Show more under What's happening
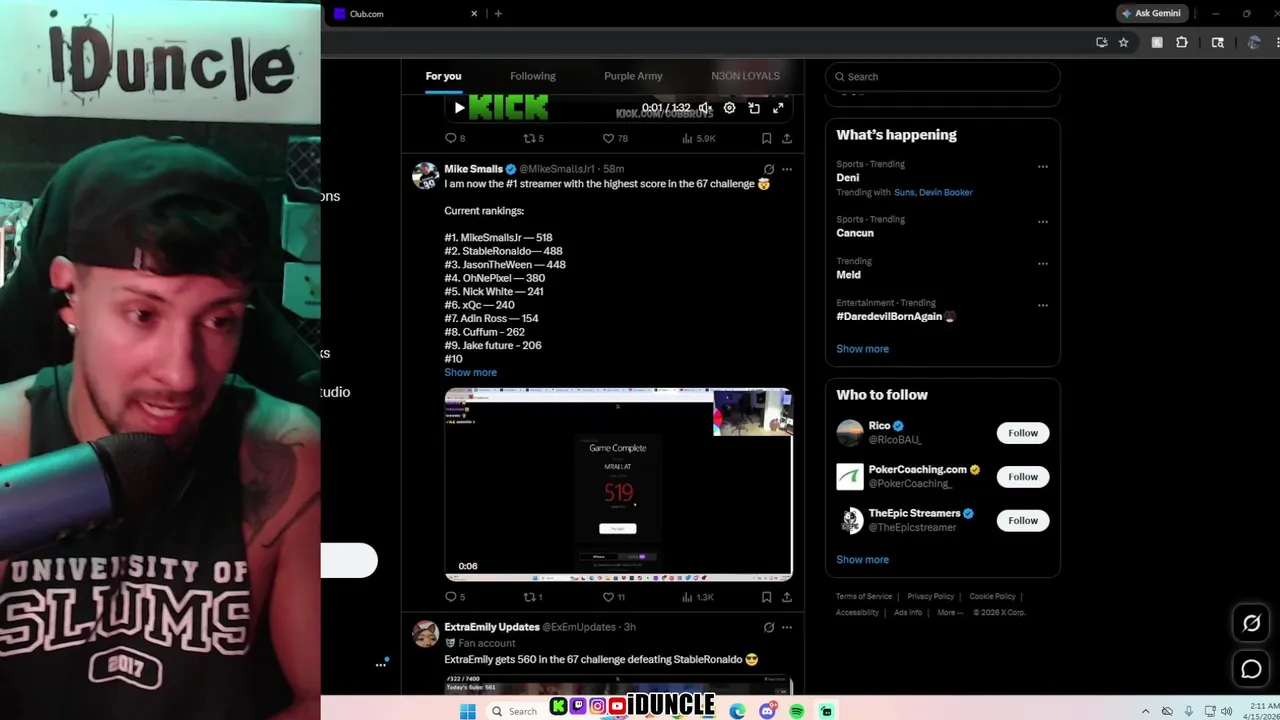1280x720 pixels. pos(862,349)
